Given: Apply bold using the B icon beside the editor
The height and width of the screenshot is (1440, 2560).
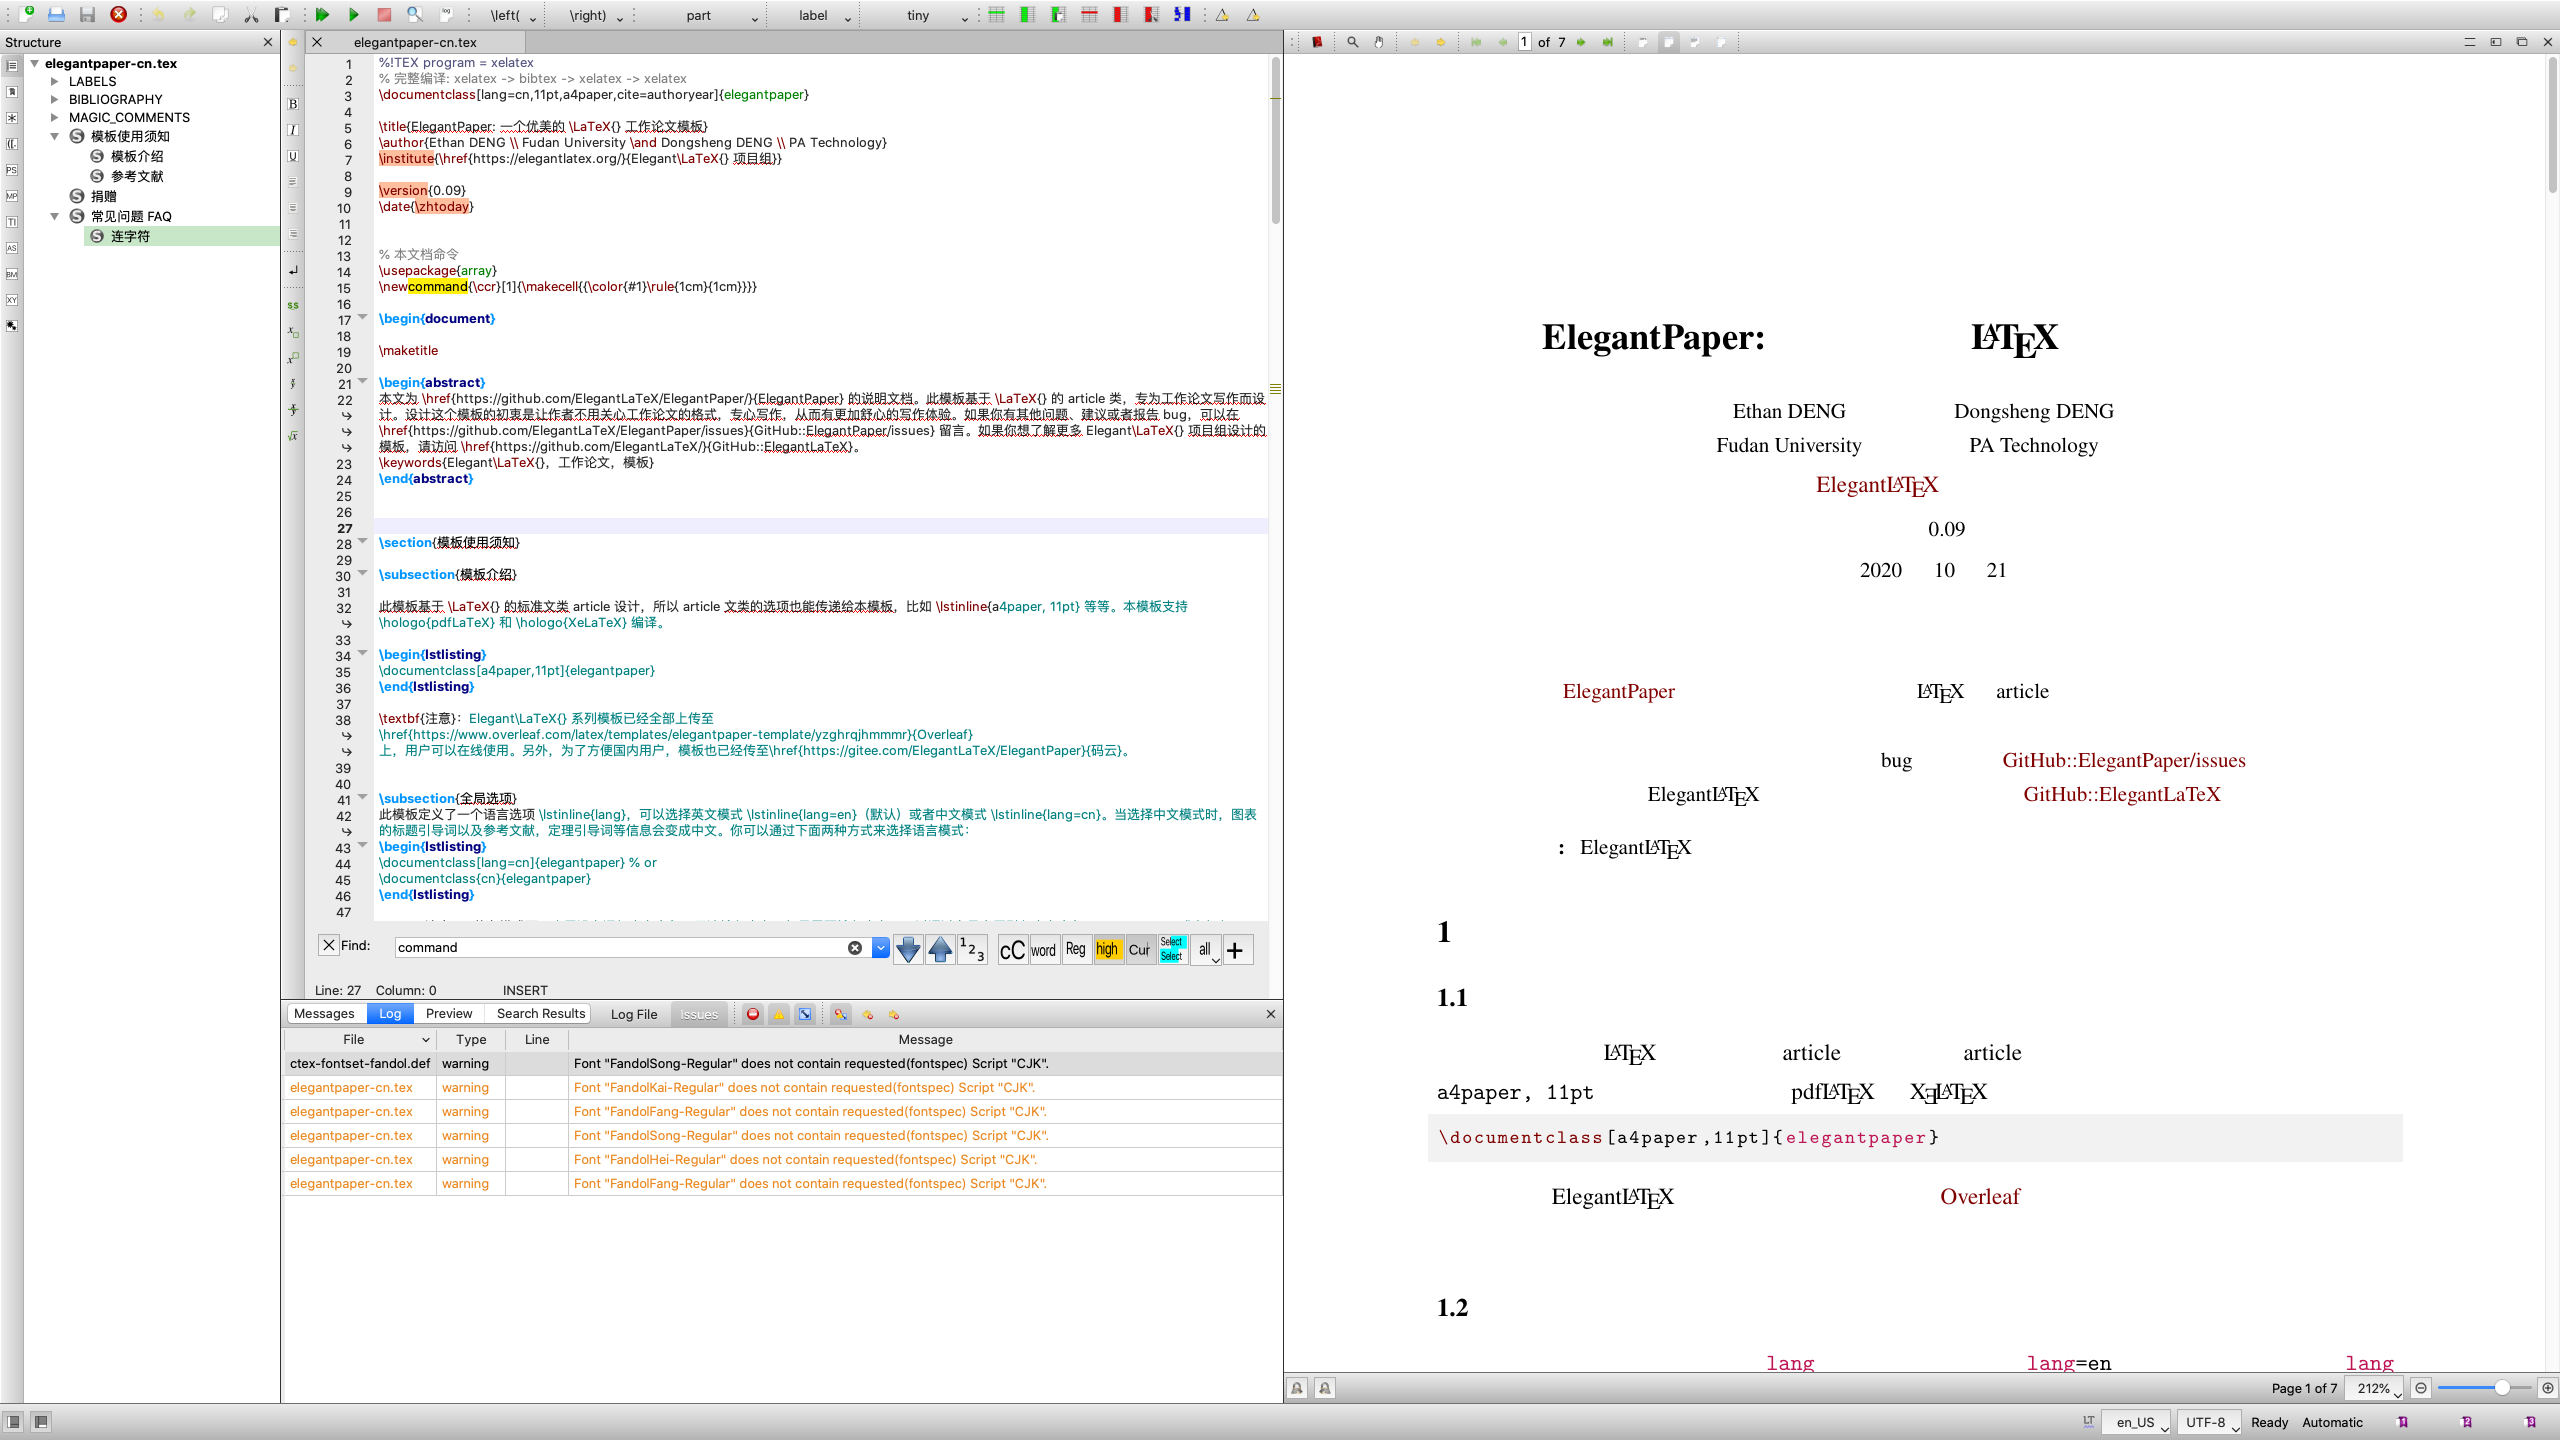Looking at the screenshot, I should click(x=293, y=103).
